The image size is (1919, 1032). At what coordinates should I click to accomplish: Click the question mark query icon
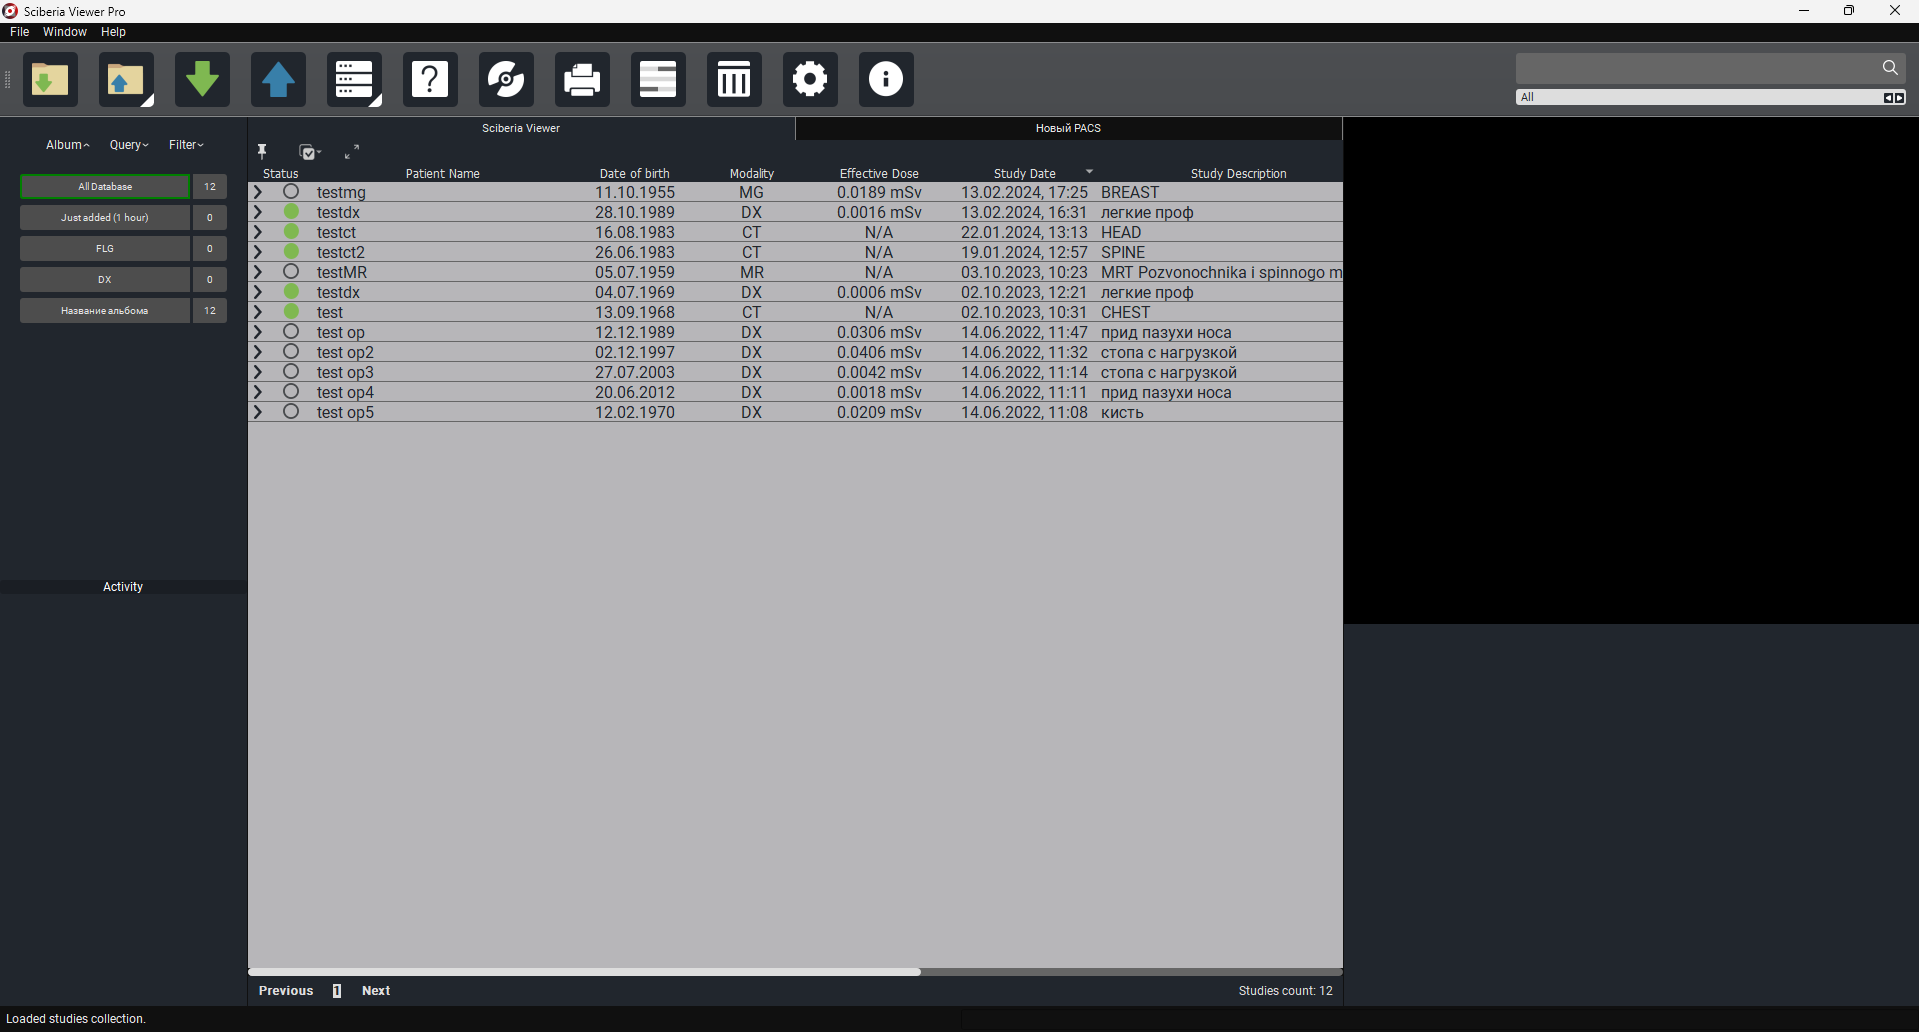click(x=430, y=79)
